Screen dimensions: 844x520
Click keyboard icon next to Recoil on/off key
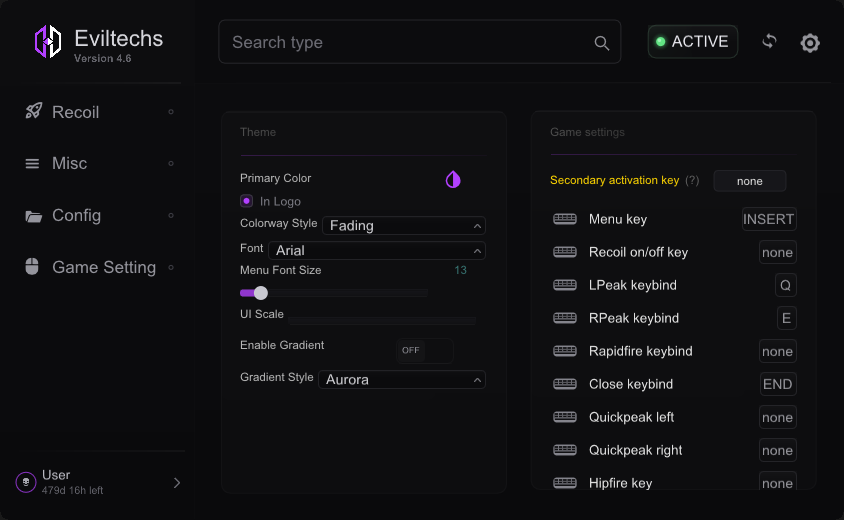565,252
